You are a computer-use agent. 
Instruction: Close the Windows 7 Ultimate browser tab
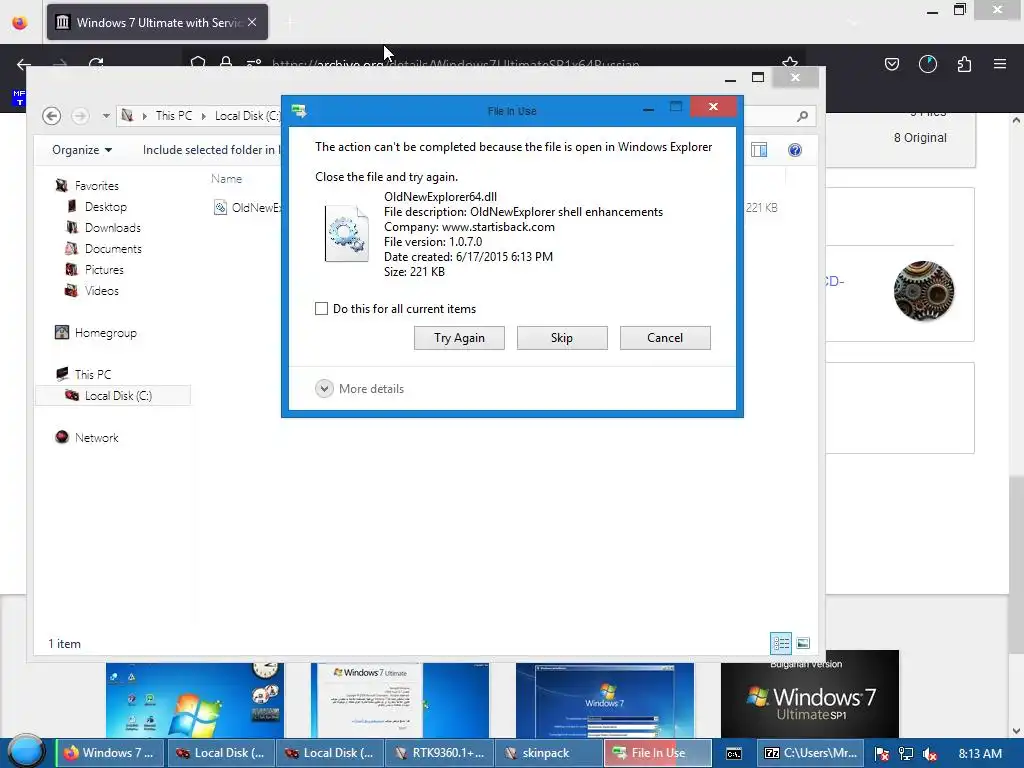tap(252, 22)
